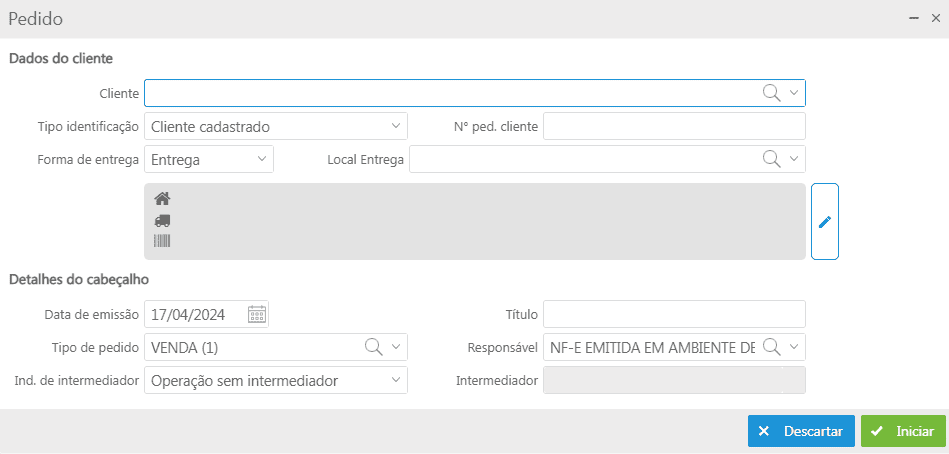949x454 pixels.
Task: Expand the Local Entrega dropdown arrow
Action: click(794, 159)
